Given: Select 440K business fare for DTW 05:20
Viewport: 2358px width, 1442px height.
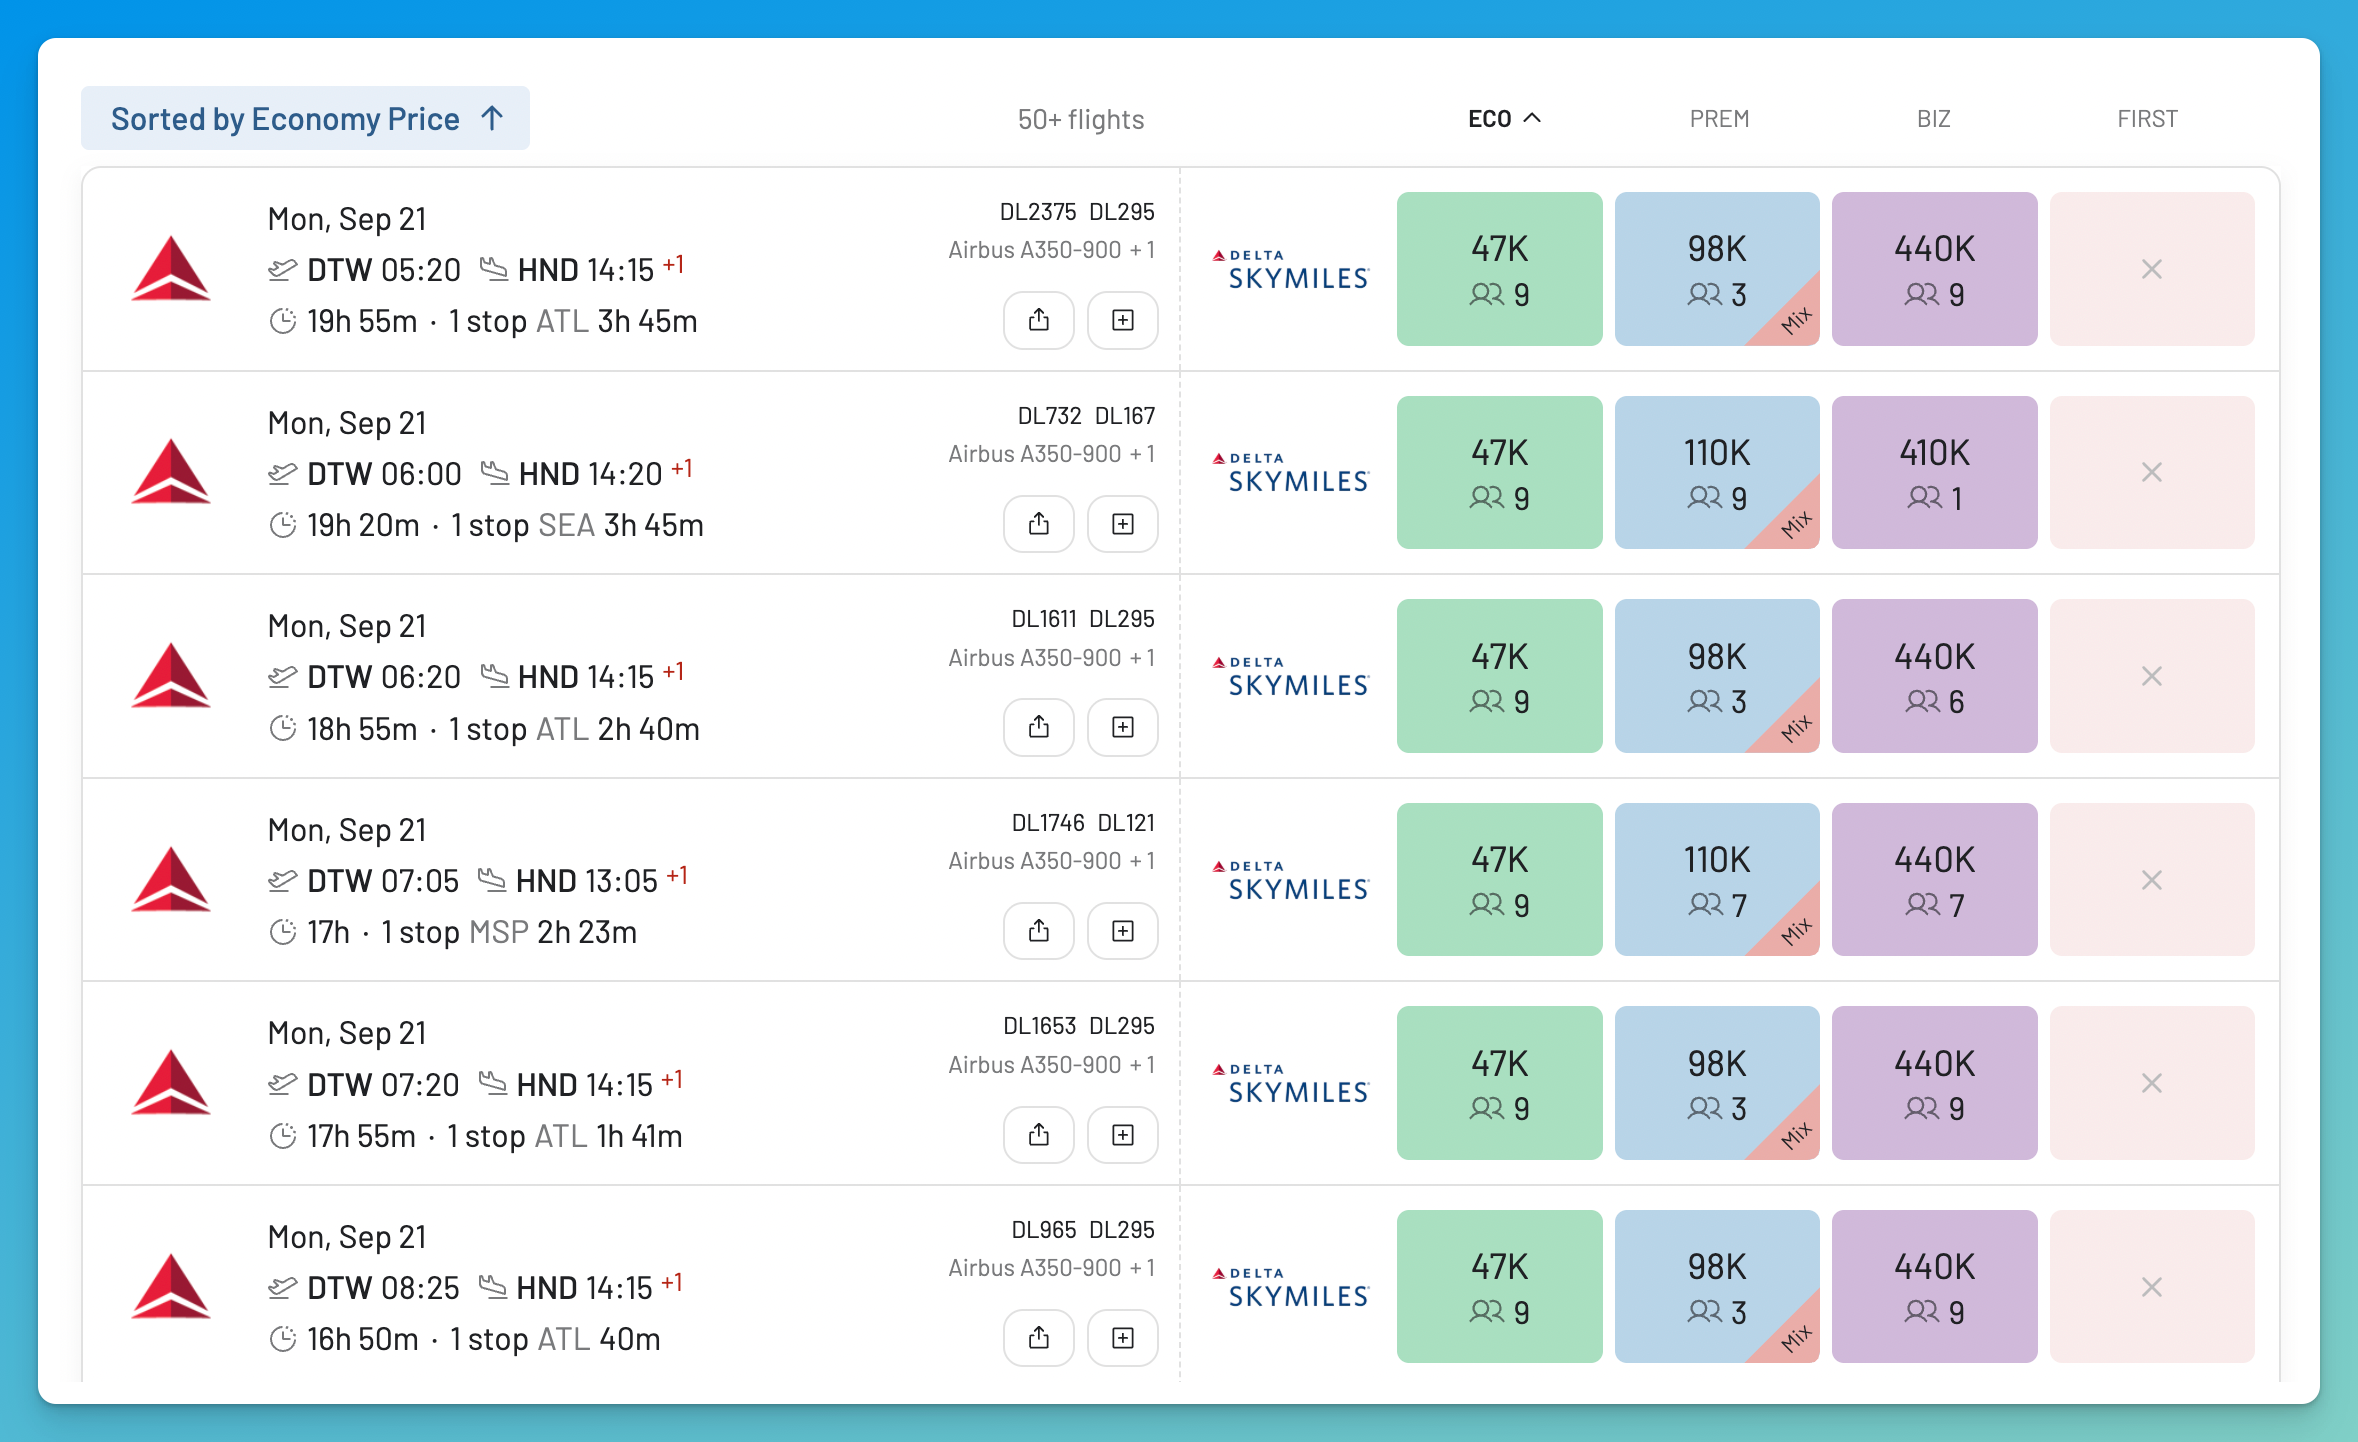Looking at the screenshot, I should pos(1934,269).
